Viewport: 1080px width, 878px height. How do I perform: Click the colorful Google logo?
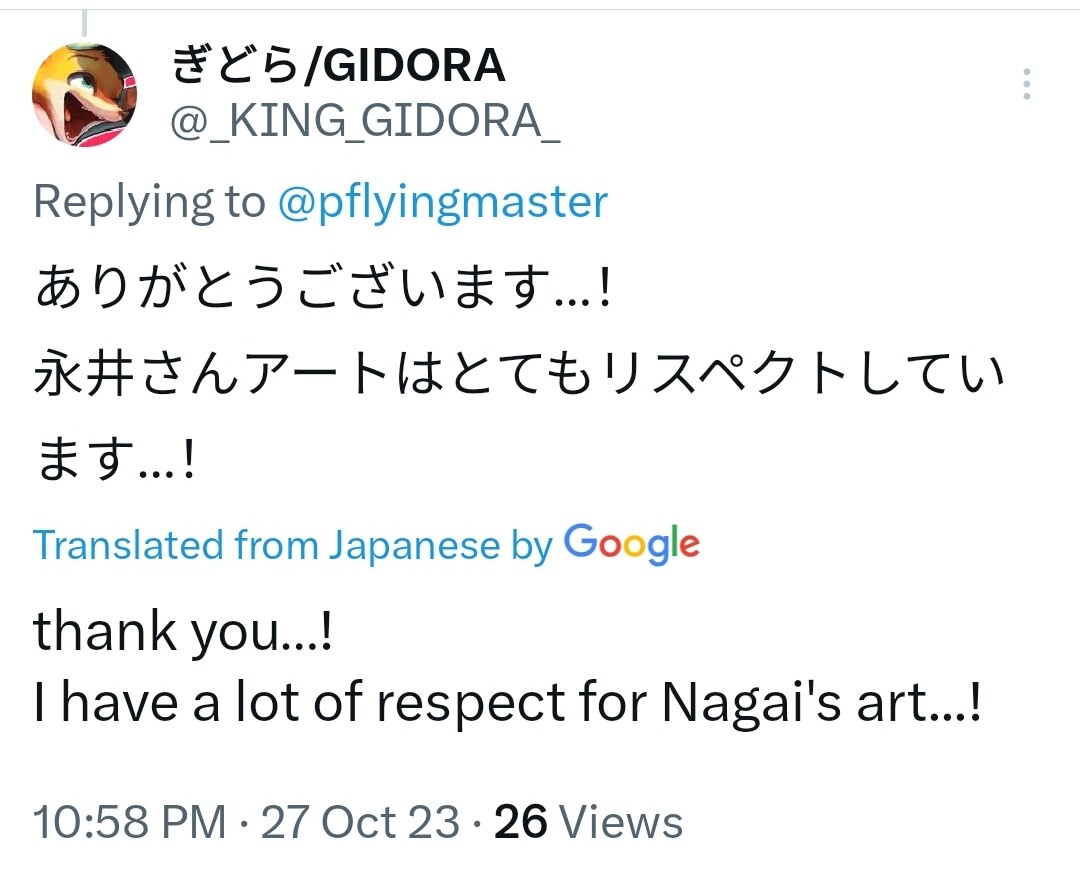(x=631, y=544)
